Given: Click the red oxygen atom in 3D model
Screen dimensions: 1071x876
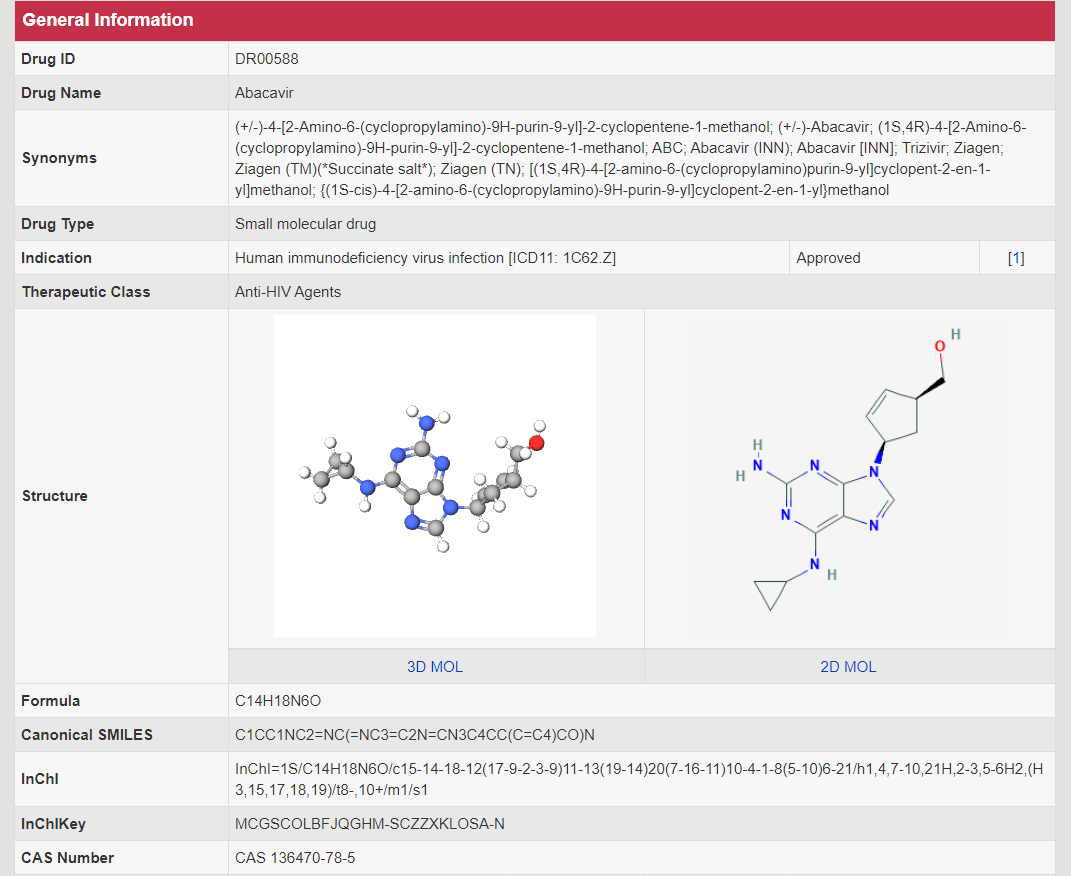Looking at the screenshot, I should 536,442.
